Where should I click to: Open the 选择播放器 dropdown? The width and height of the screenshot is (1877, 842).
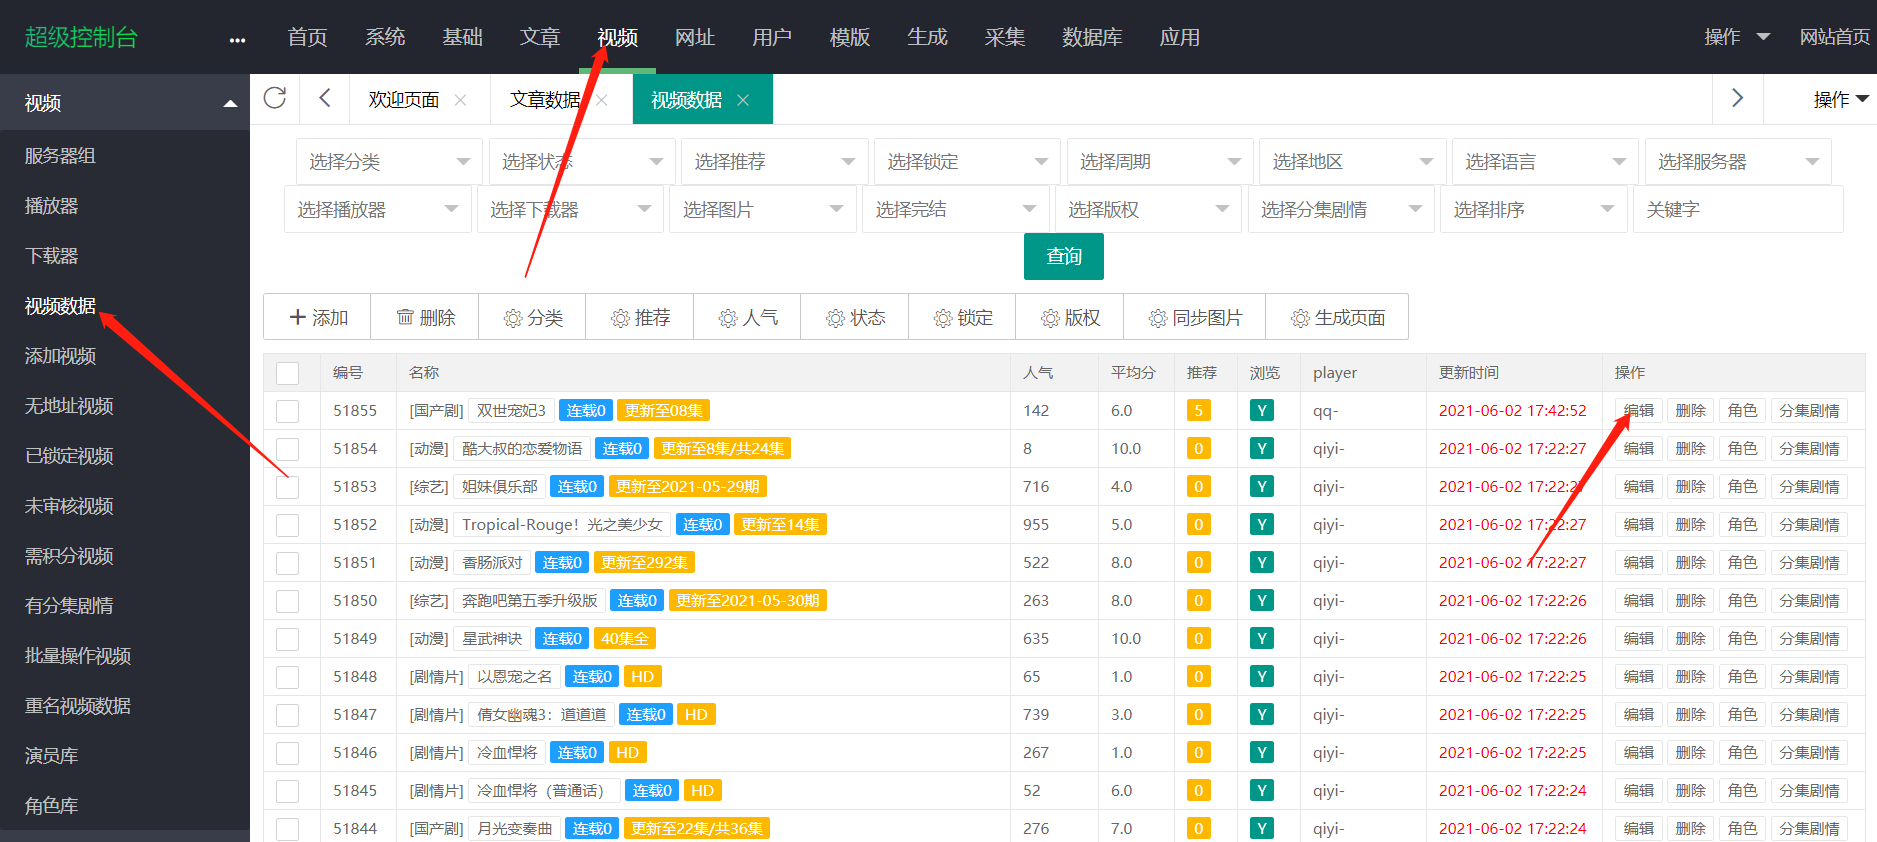pyautogui.click(x=378, y=209)
